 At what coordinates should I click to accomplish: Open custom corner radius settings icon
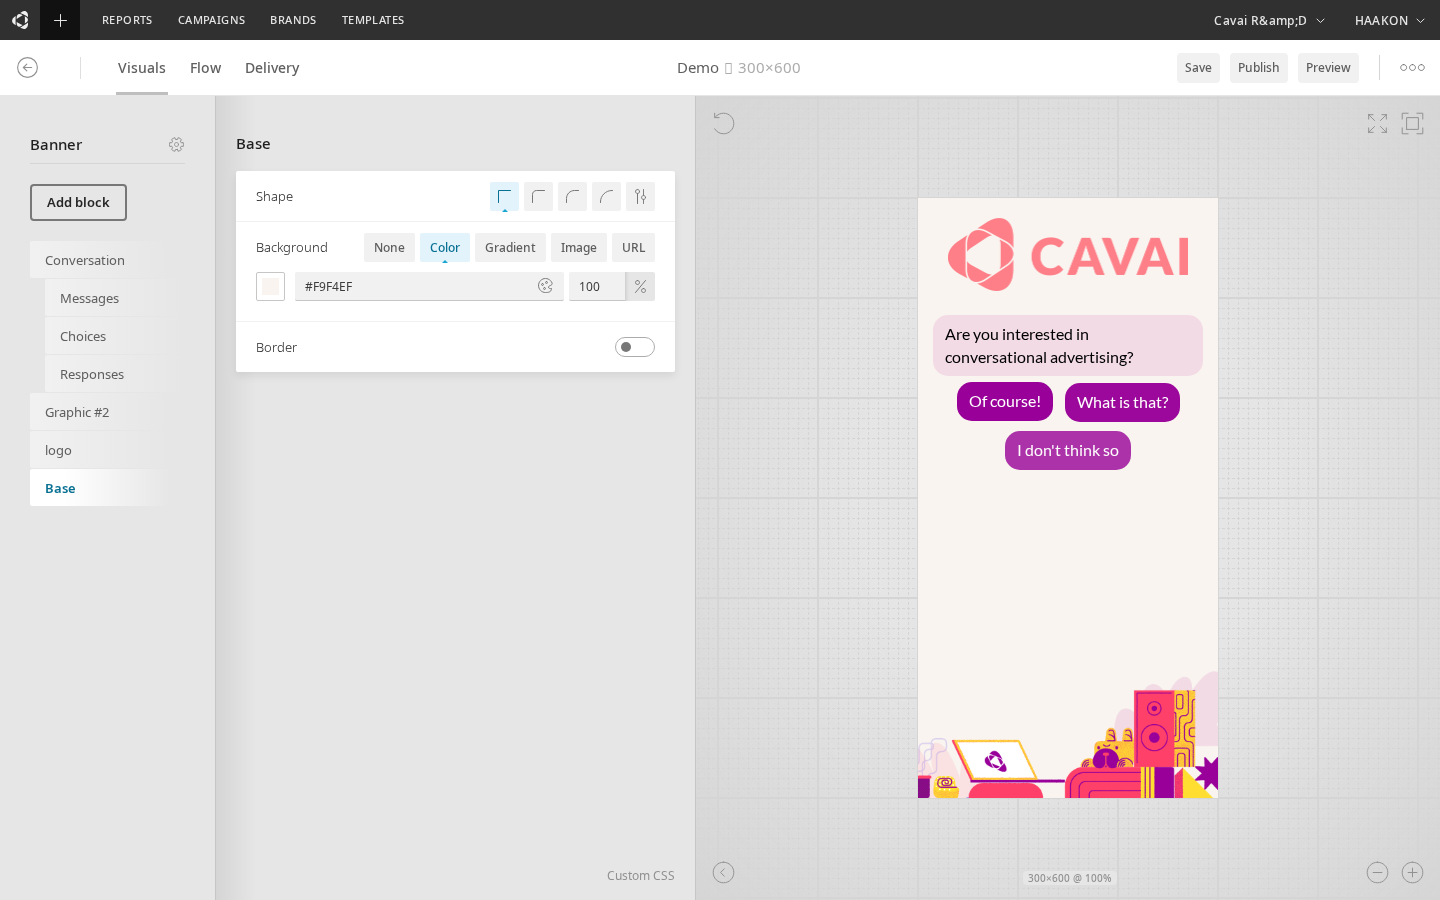pyautogui.click(x=640, y=197)
